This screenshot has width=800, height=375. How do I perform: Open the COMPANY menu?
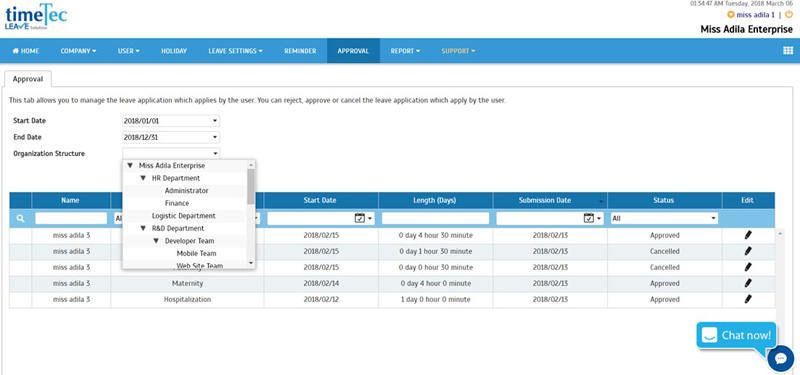coord(79,51)
